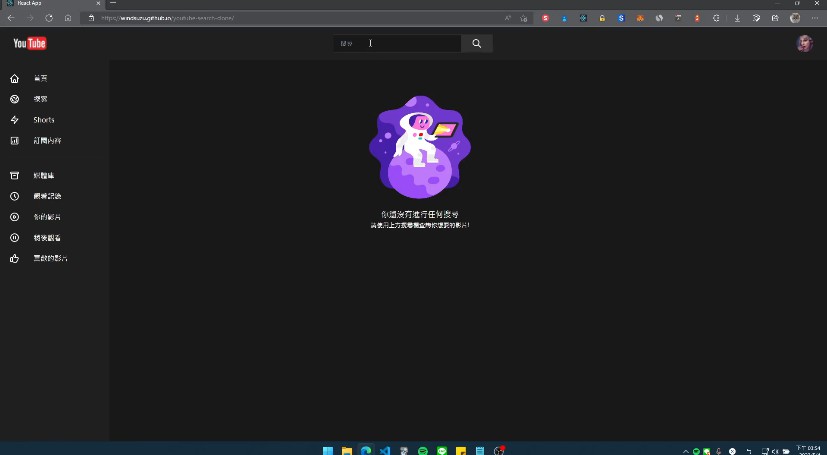Open Watch Later icon in sidebar
The height and width of the screenshot is (455, 827).
click(14, 238)
